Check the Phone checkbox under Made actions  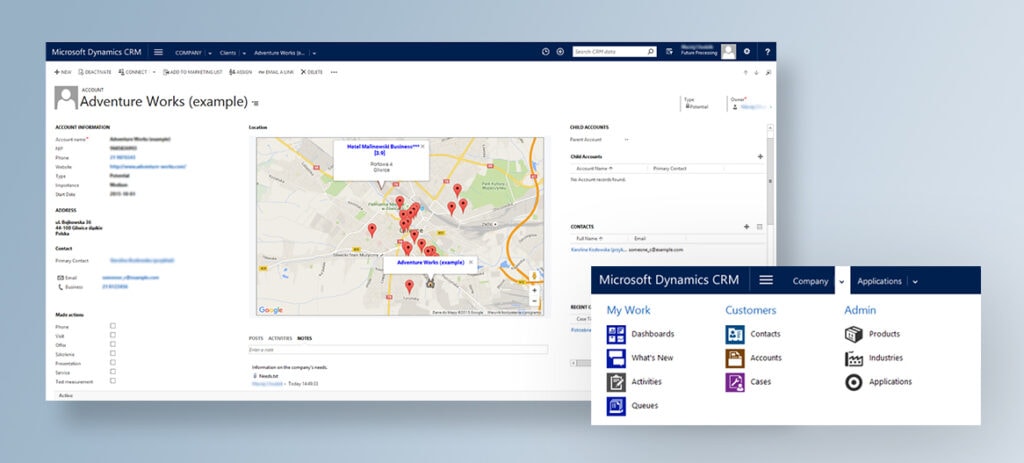(112, 326)
